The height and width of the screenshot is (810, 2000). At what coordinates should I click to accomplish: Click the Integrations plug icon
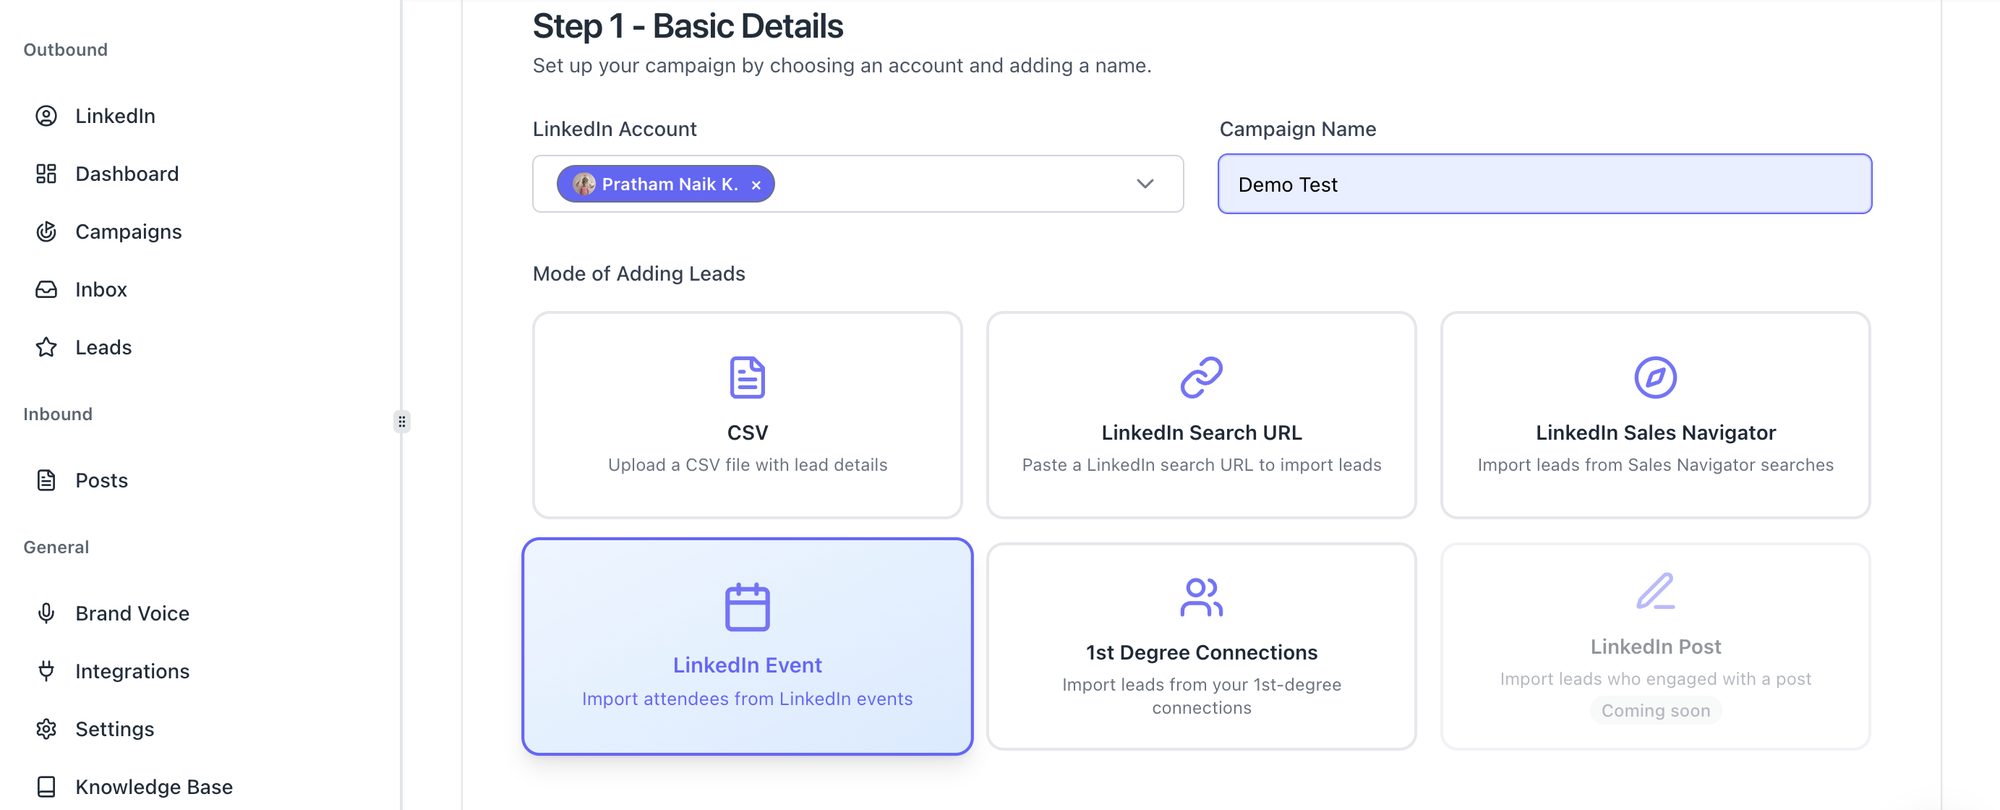click(46, 671)
